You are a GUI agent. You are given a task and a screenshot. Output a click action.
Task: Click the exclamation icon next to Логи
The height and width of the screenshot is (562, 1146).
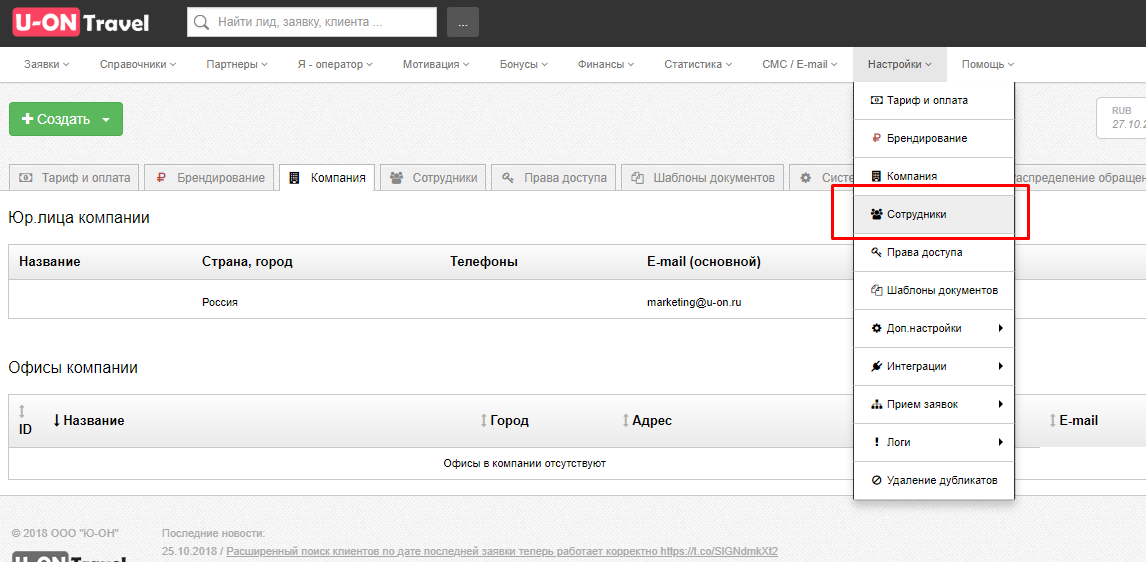point(876,442)
